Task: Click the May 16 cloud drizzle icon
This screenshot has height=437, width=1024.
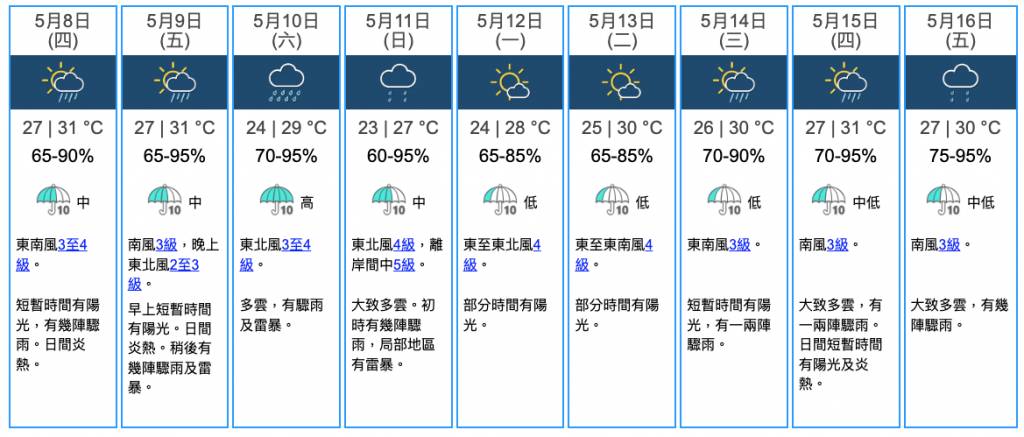Action: (x=959, y=83)
